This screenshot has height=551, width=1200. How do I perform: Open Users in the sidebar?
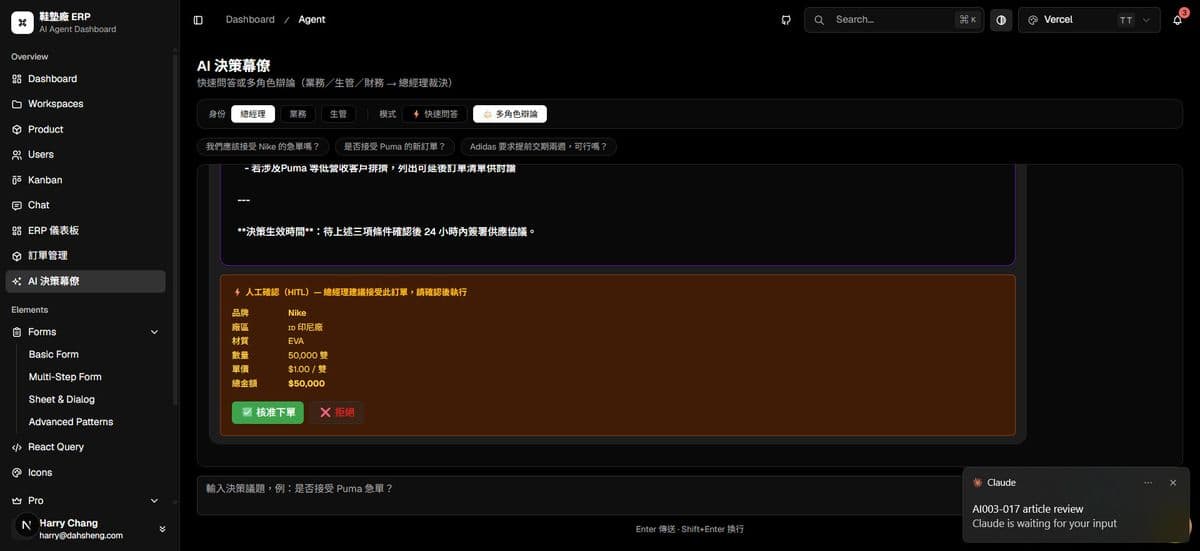coord(86,155)
